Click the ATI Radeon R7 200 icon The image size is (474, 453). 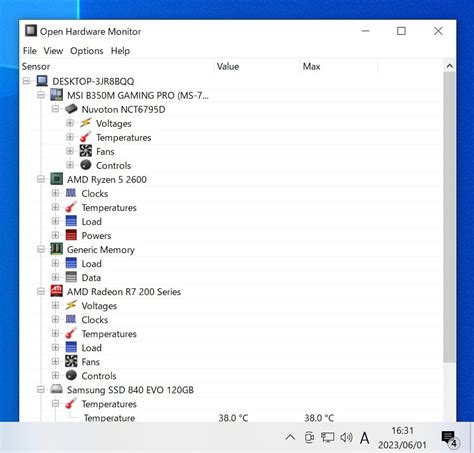pyautogui.click(x=56, y=291)
